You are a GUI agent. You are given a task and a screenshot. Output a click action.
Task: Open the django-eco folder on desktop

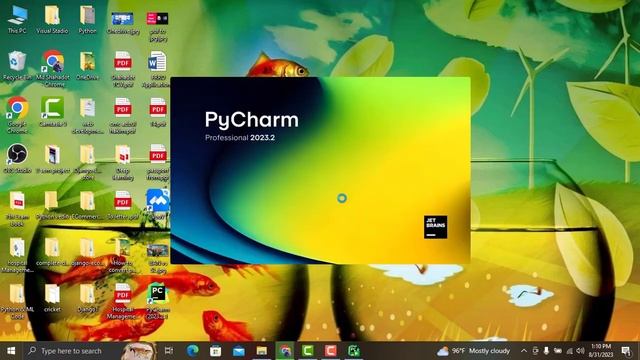(x=87, y=252)
